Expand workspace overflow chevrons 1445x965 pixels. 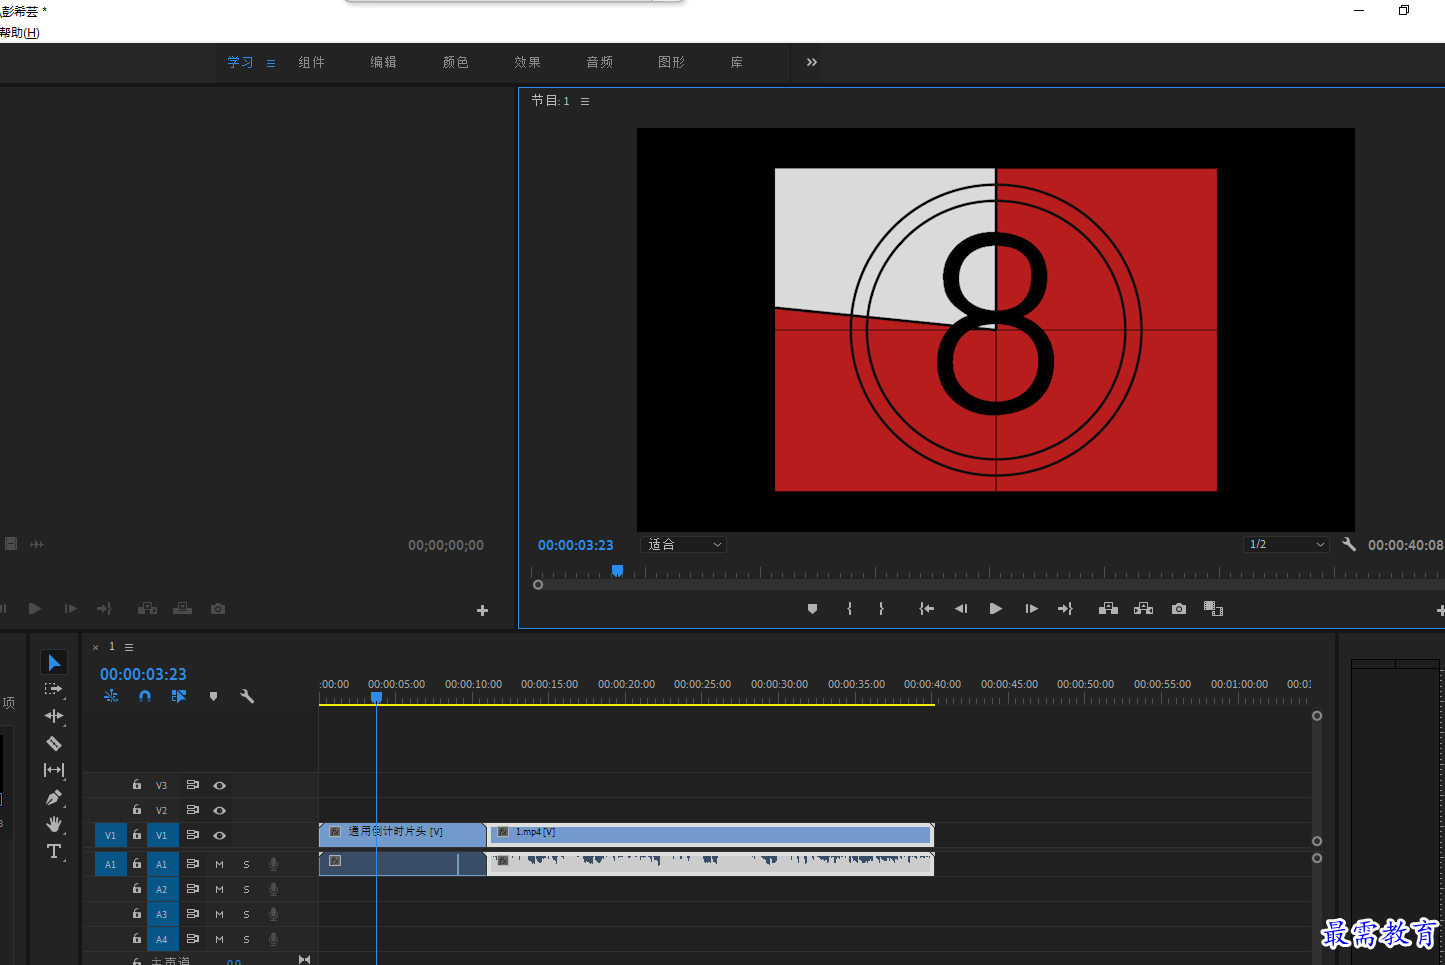click(812, 62)
